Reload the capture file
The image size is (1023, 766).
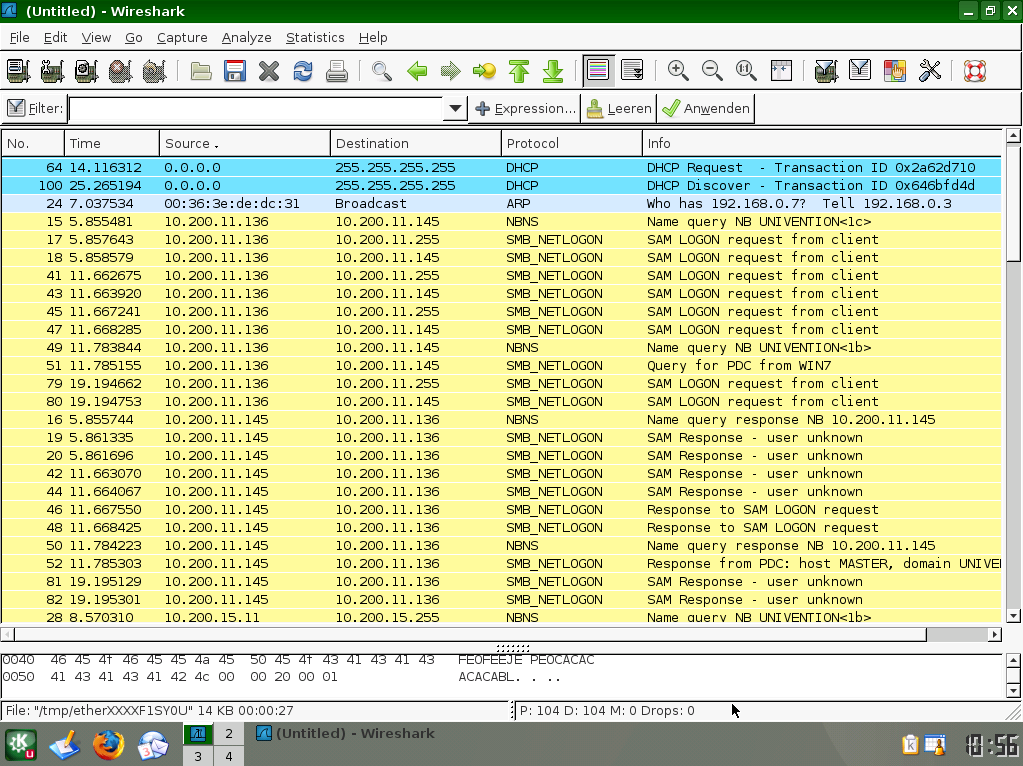[x=302, y=71]
